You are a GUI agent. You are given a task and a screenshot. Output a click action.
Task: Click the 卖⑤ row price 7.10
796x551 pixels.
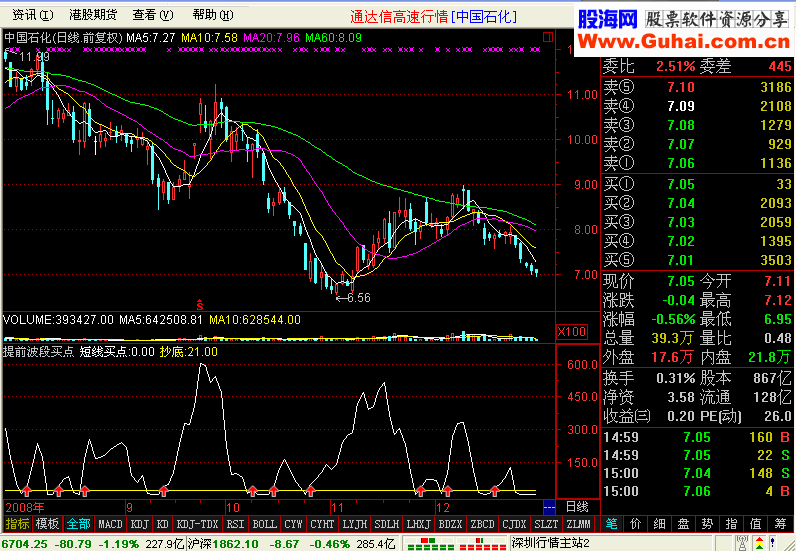680,87
